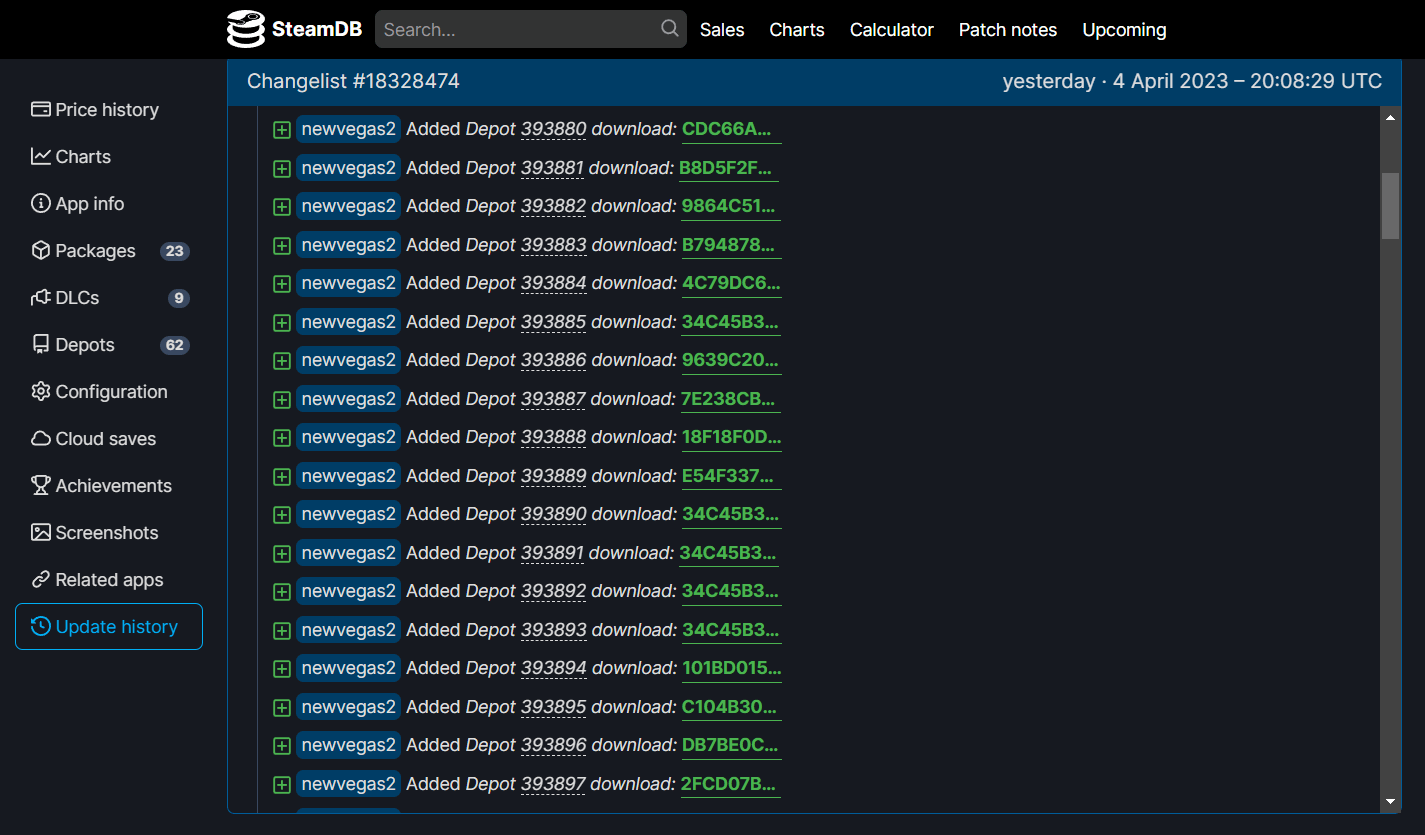Screen dimensions: 1425x835
Task: Go to the Calculator page
Action: pyautogui.click(x=892, y=30)
